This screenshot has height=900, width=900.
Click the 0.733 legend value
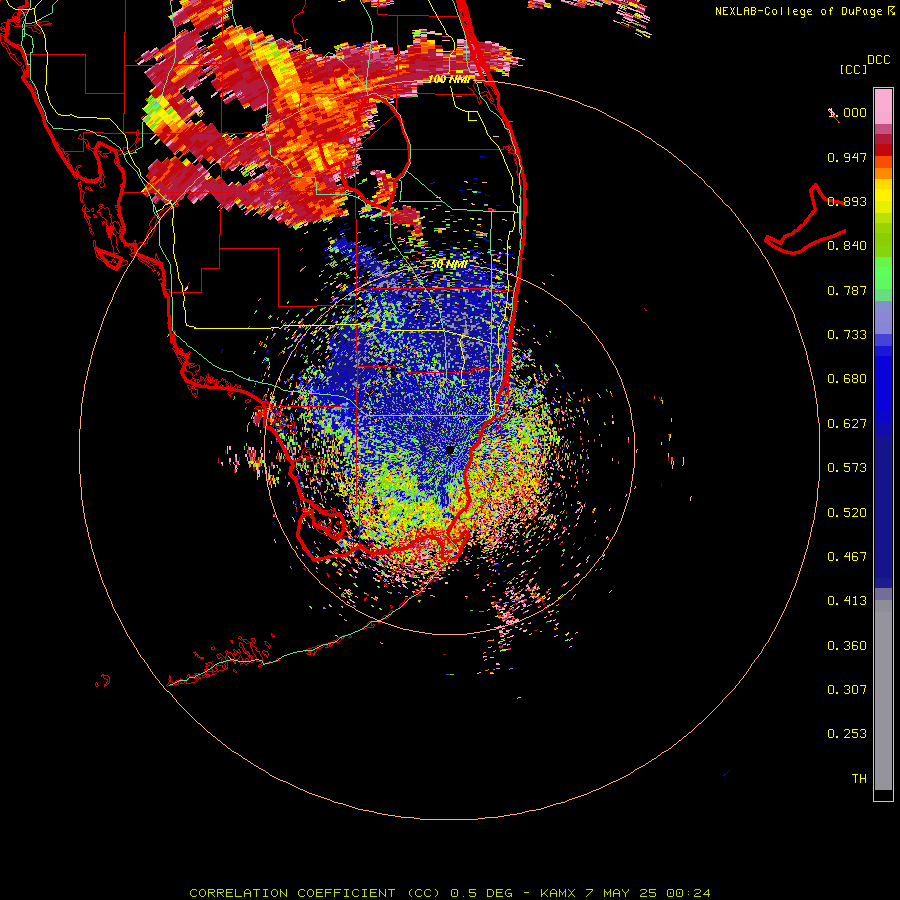coord(847,335)
